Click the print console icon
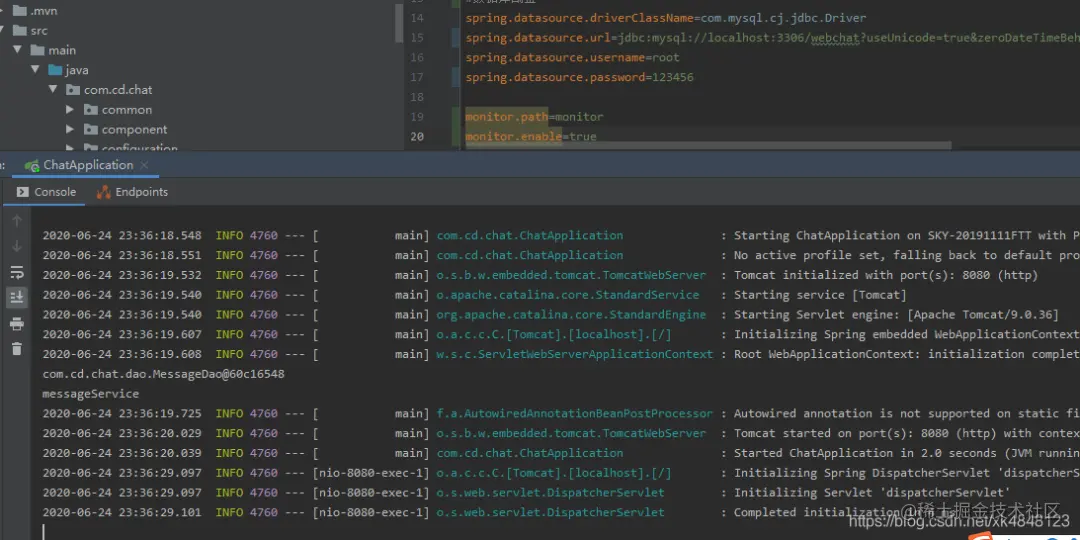The height and width of the screenshot is (540, 1080). [x=17, y=324]
